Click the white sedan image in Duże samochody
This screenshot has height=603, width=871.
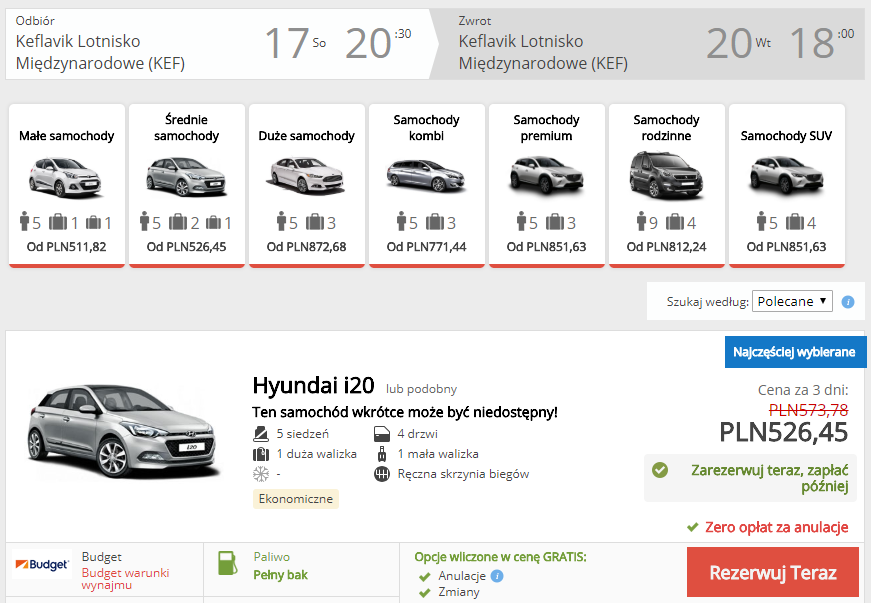coord(307,175)
